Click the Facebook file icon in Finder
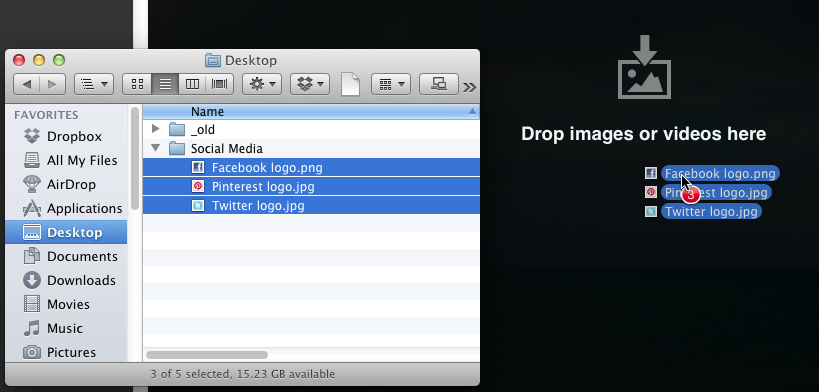 click(x=198, y=167)
